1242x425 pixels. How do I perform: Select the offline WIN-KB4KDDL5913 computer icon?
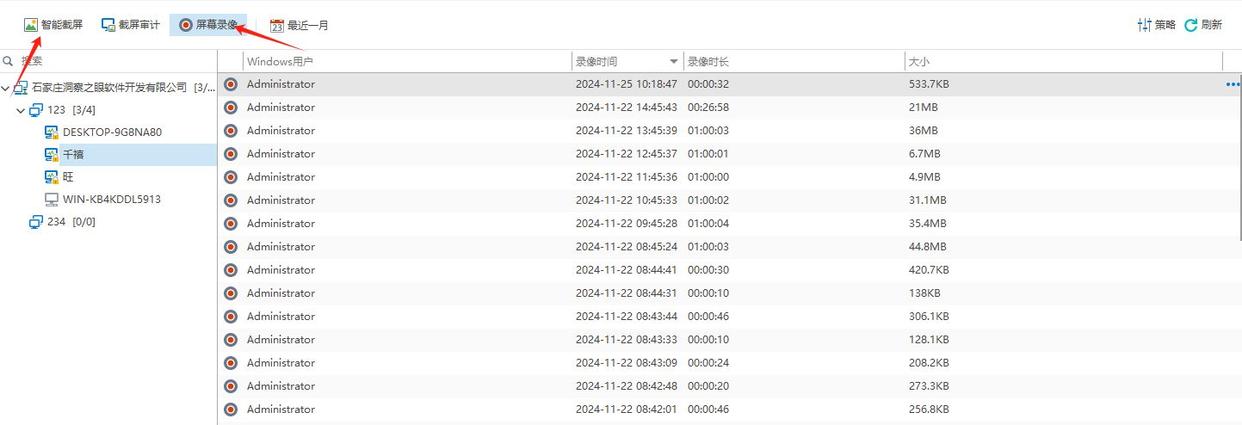pyautogui.click(x=52, y=199)
